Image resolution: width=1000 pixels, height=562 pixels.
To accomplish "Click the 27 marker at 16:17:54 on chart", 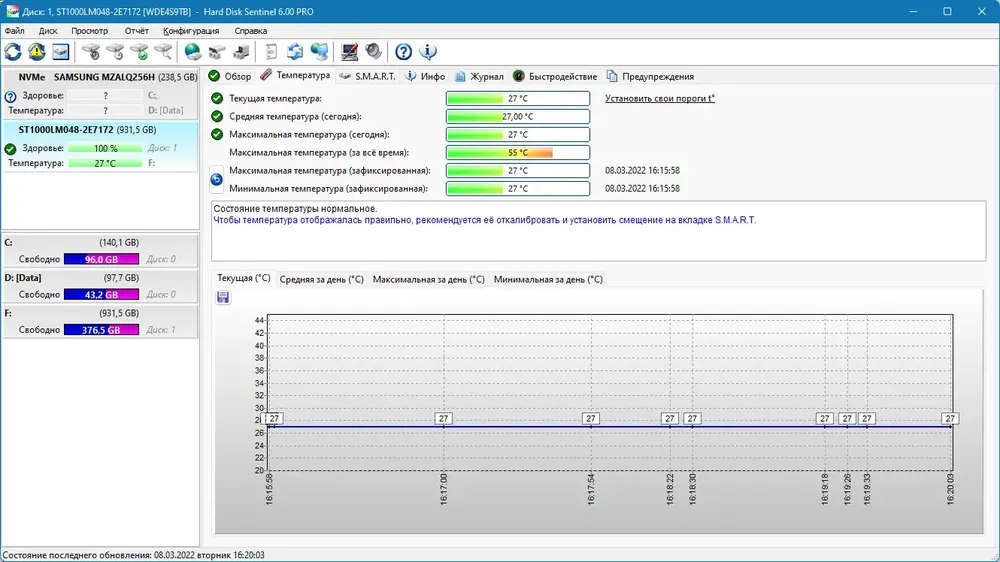I will [x=591, y=418].
